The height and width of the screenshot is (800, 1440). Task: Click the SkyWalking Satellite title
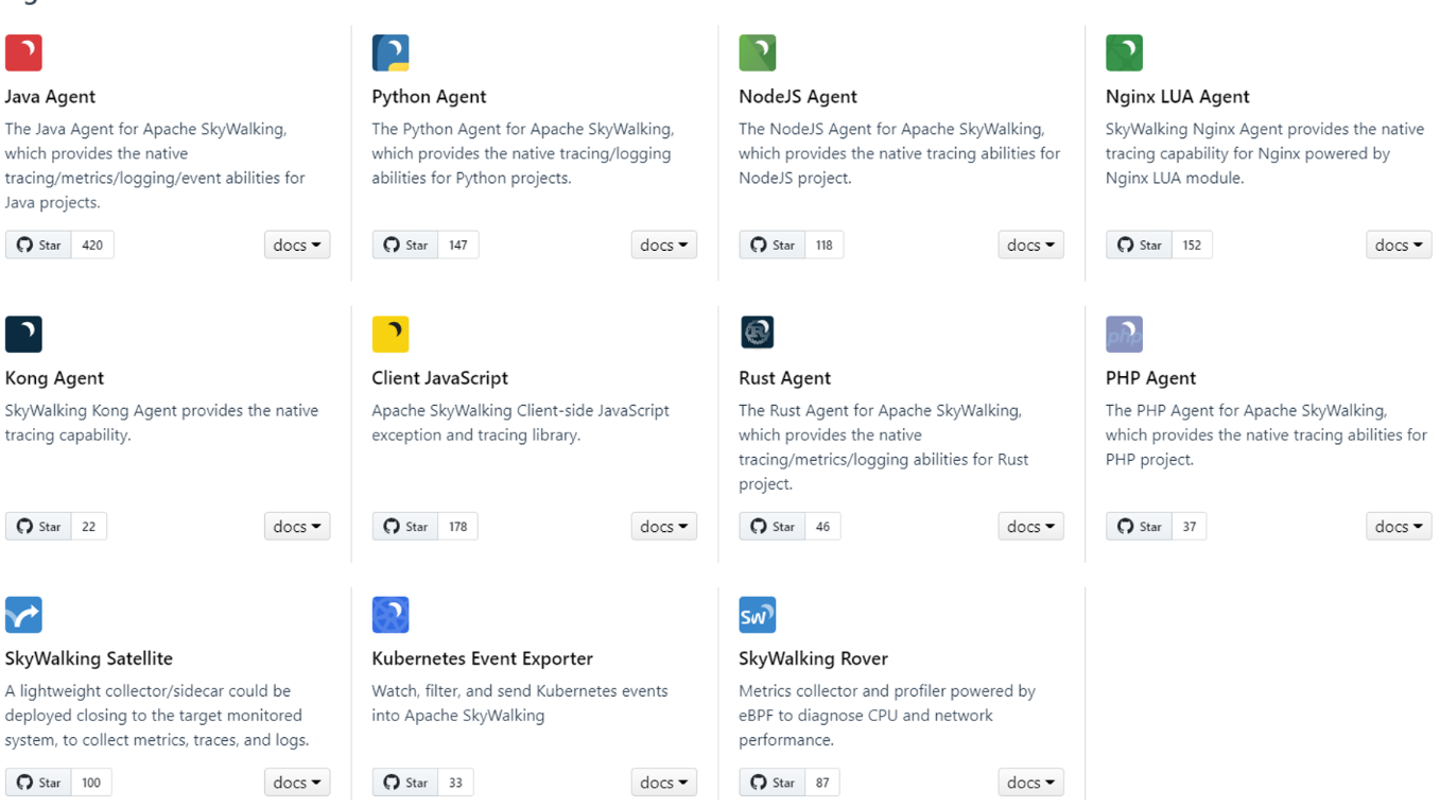click(x=89, y=659)
